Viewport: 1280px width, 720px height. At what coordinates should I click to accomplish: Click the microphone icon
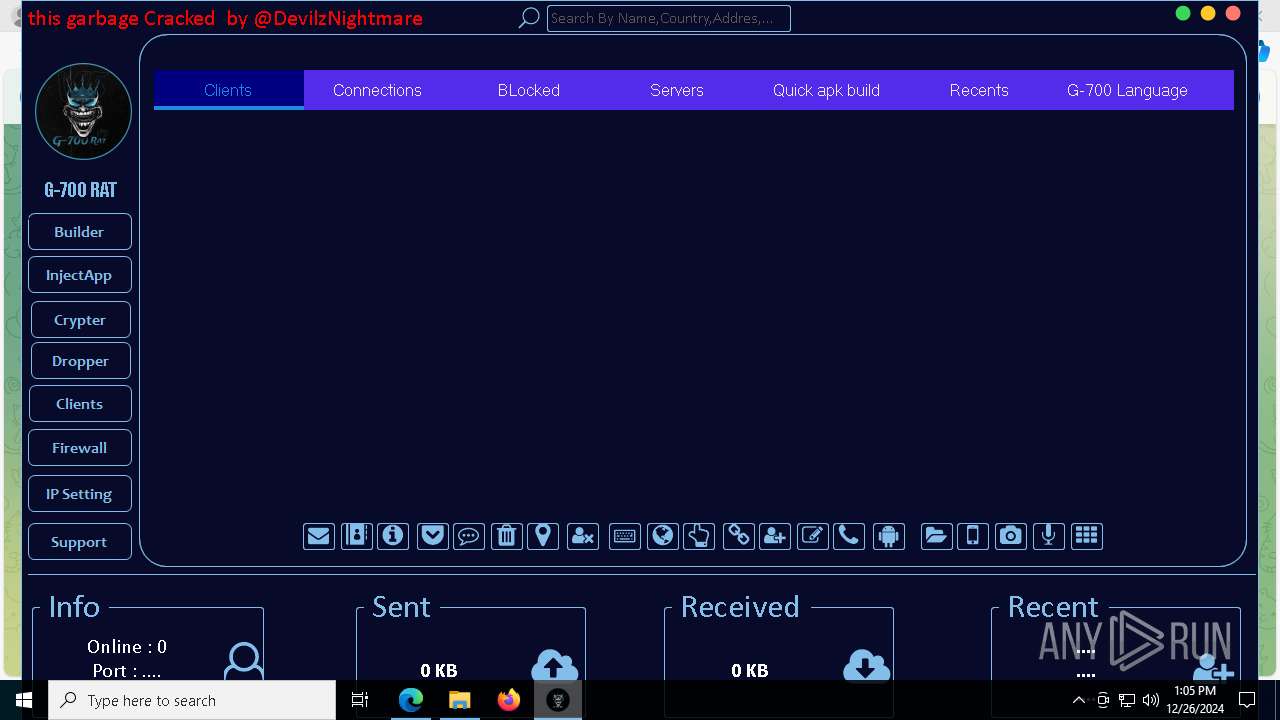click(x=1048, y=536)
